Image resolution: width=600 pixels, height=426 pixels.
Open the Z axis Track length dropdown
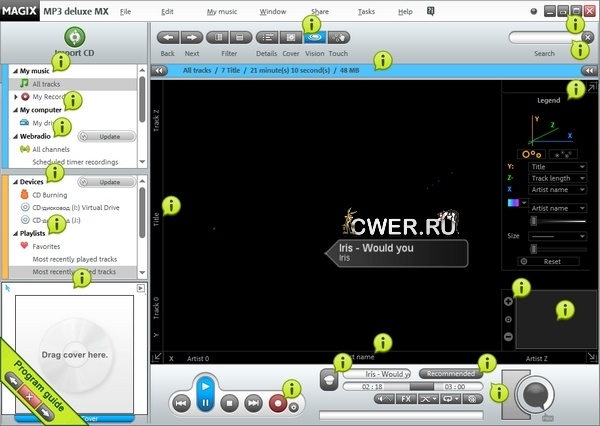coord(557,178)
